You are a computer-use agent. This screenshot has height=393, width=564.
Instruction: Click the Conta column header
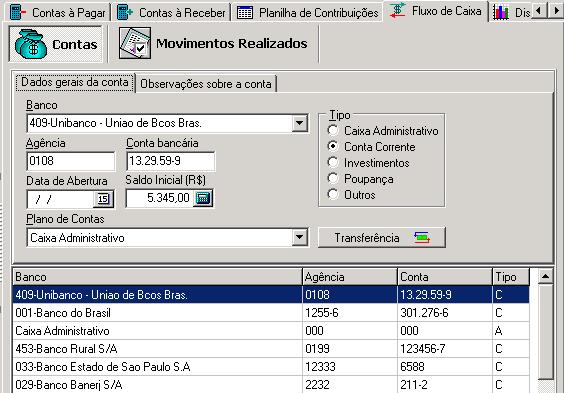(445, 277)
